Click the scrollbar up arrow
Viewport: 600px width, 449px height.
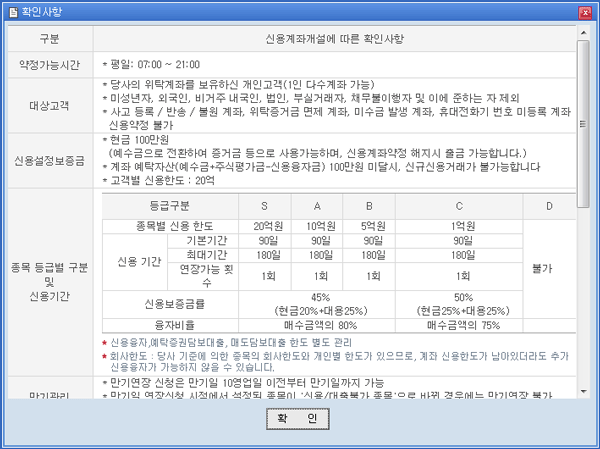(x=584, y=32)
